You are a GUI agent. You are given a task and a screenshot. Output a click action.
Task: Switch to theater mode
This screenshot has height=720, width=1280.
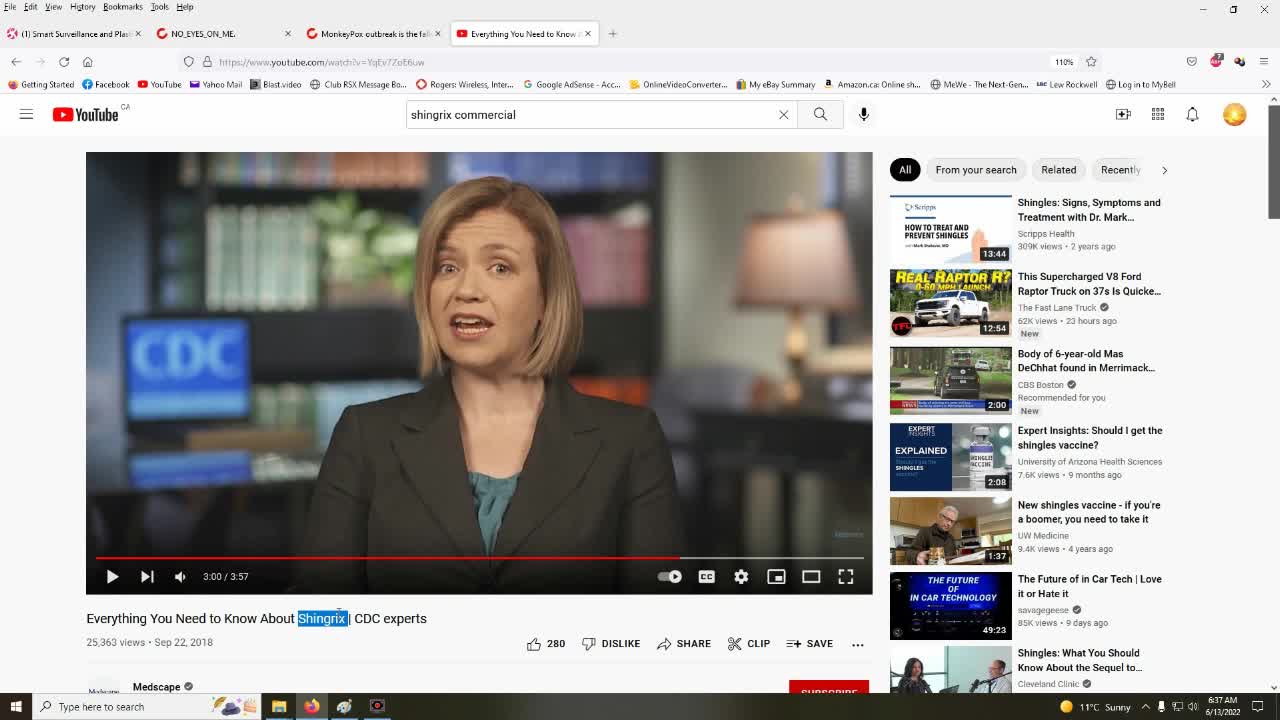pyautogui.click(x=811, y=576)
